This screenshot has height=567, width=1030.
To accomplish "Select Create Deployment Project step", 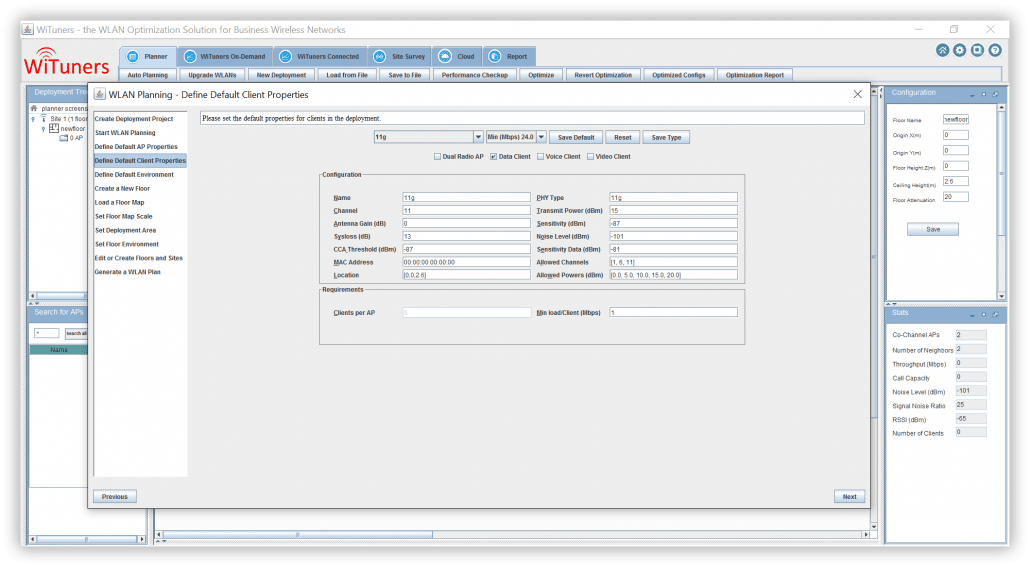I will point(134,119).
